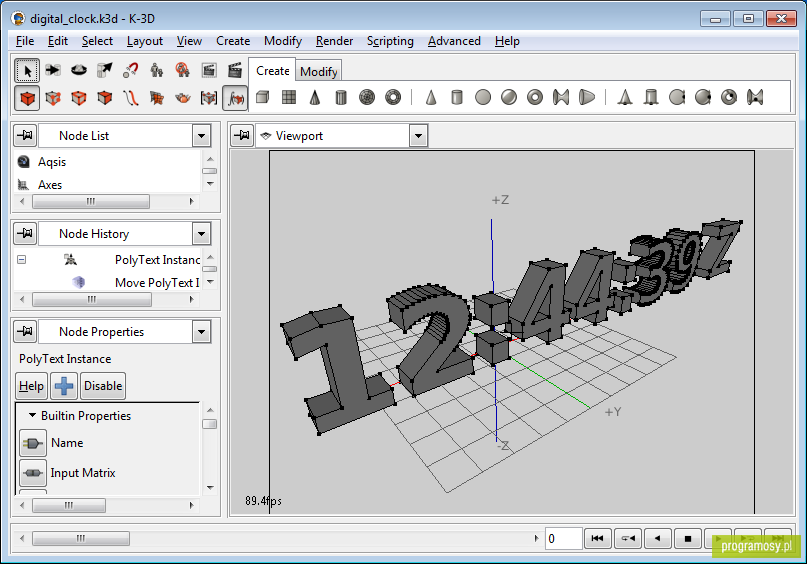Viewport: 807px width, 564px height.
Task: Click the magnet Snap tool
Action: [130, 70]
